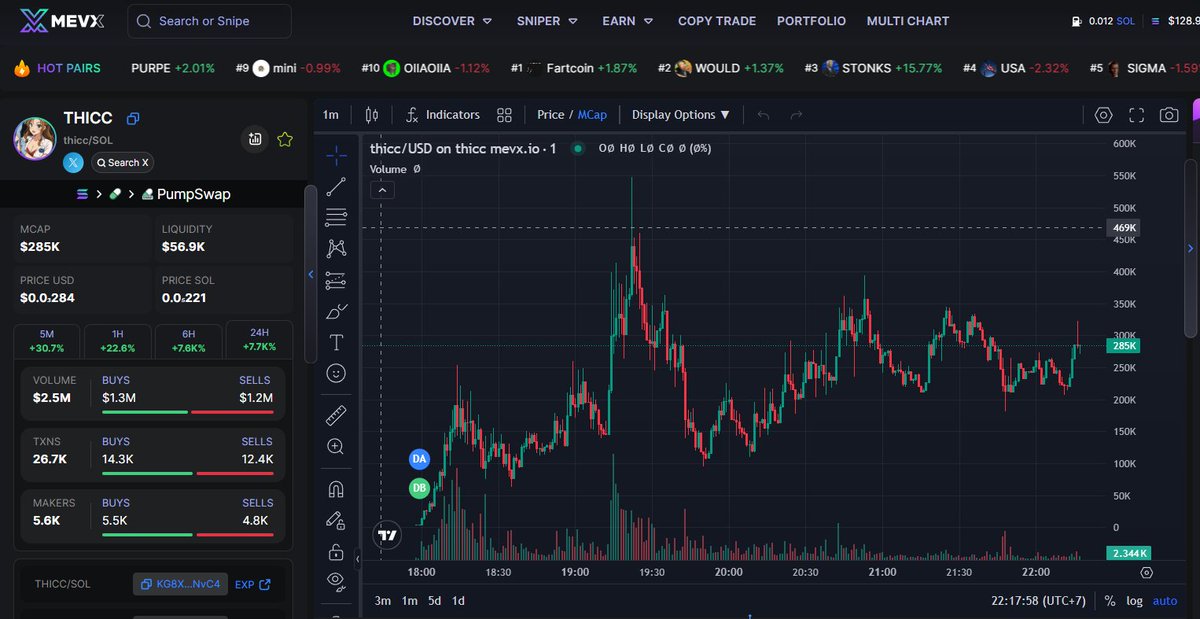Open the token's X (Twitter) profile

click(74, 162)
